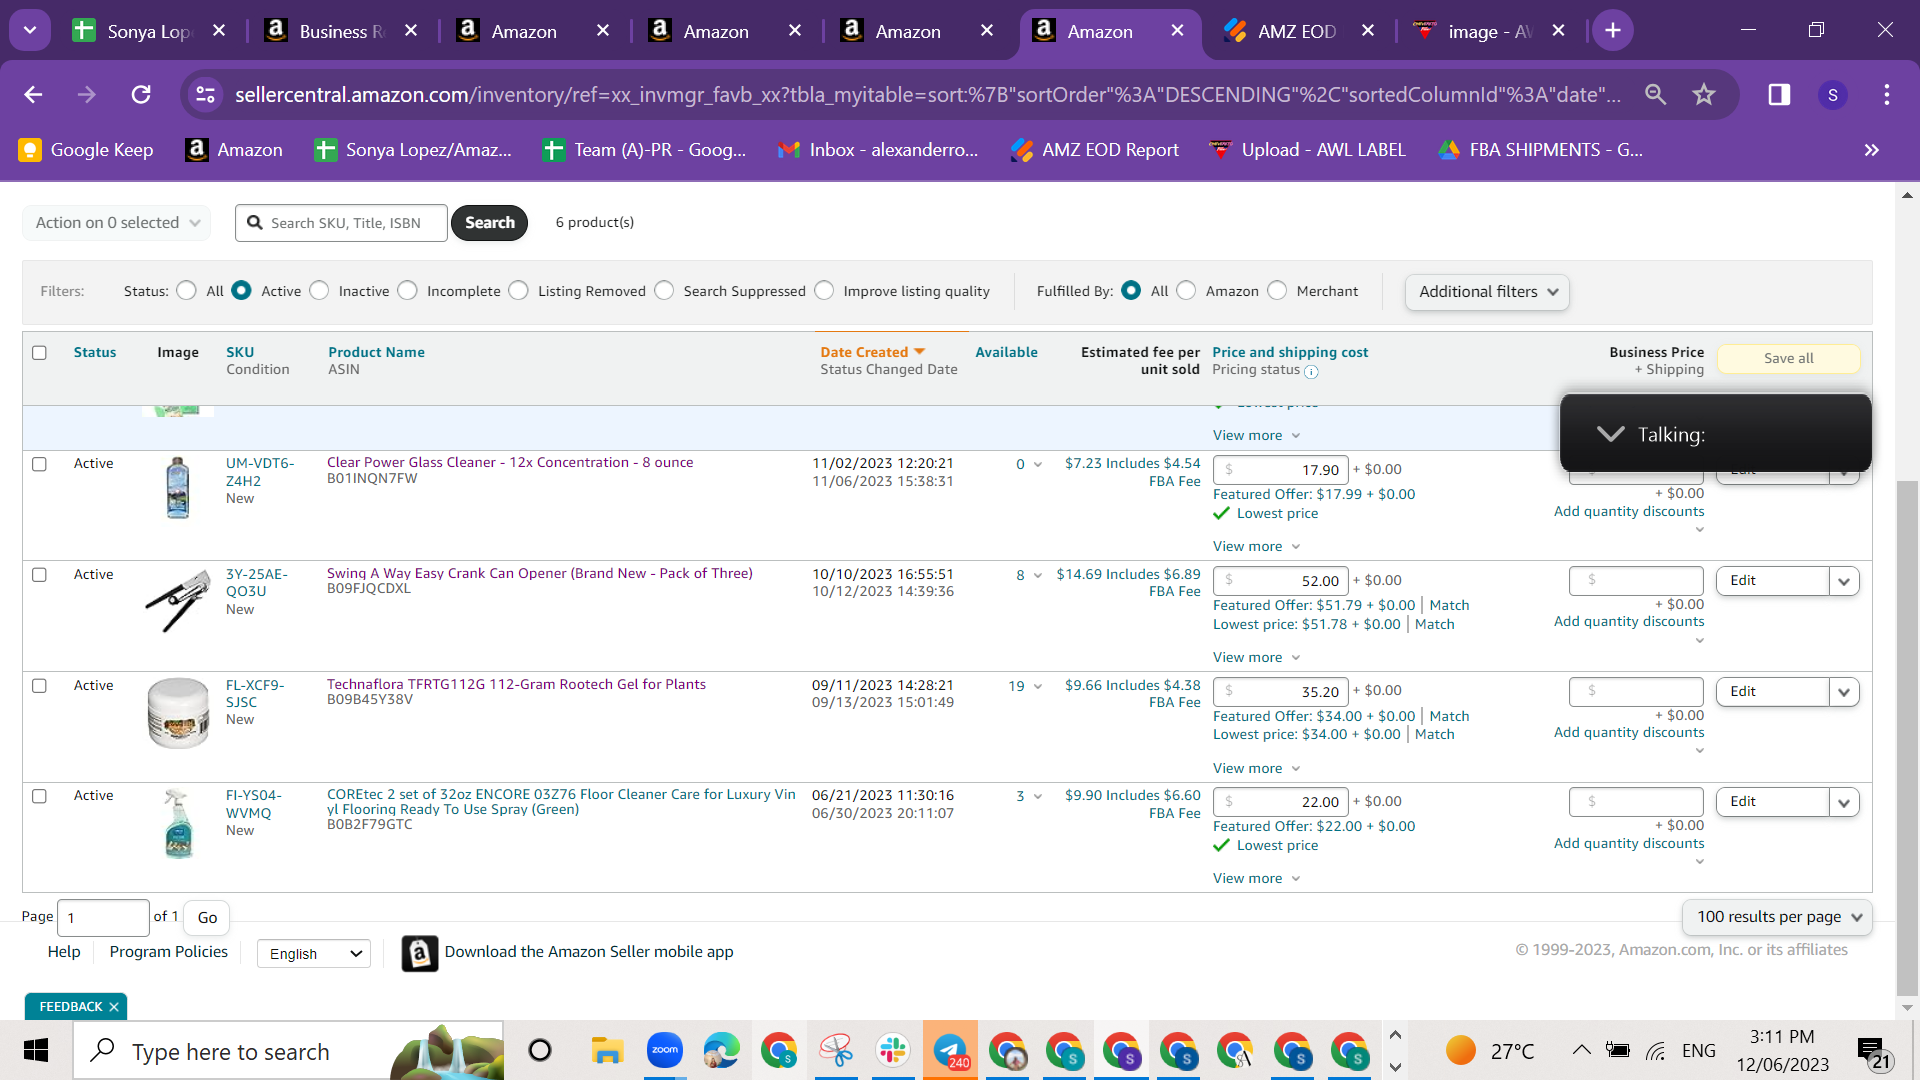The height and width of the screenshot is (1080, 1920).
Task: Select the All status radio button
Action: click(186, 290)
